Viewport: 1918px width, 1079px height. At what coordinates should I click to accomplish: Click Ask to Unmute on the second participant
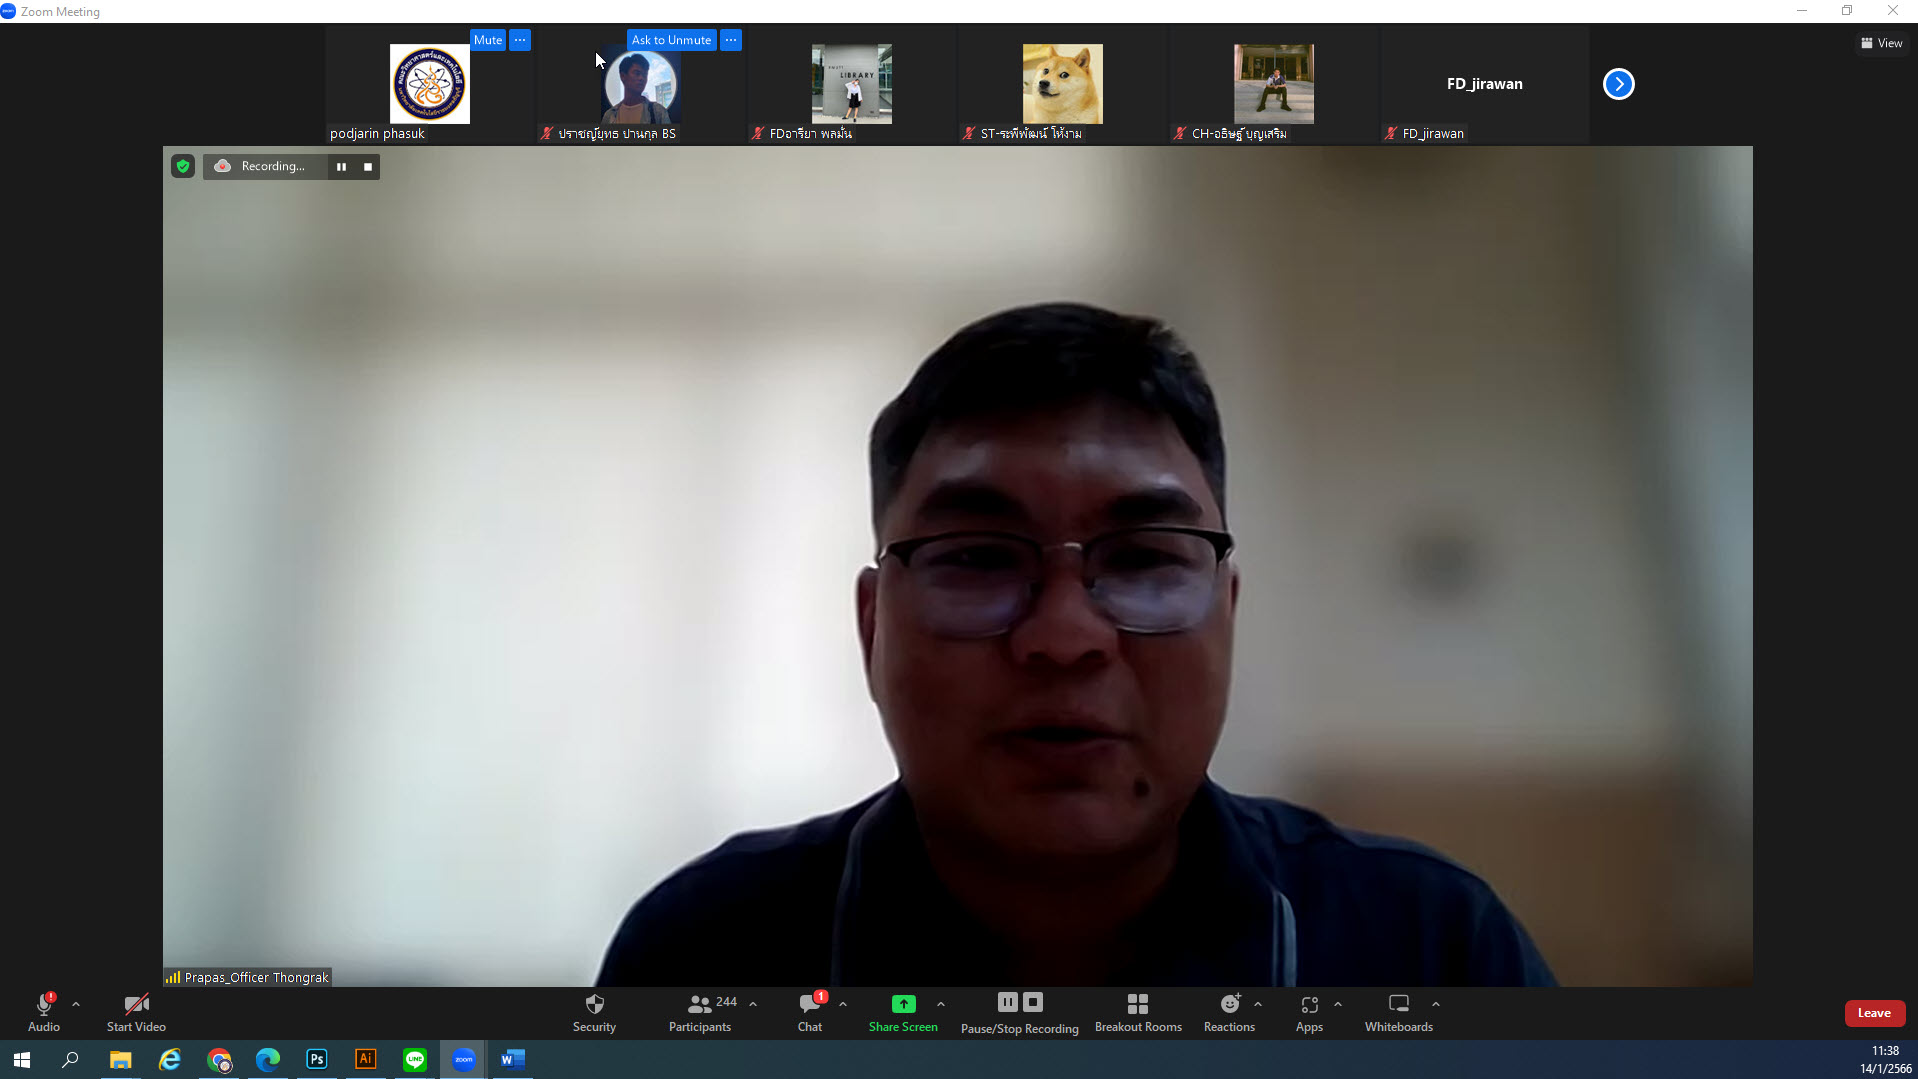671,40
